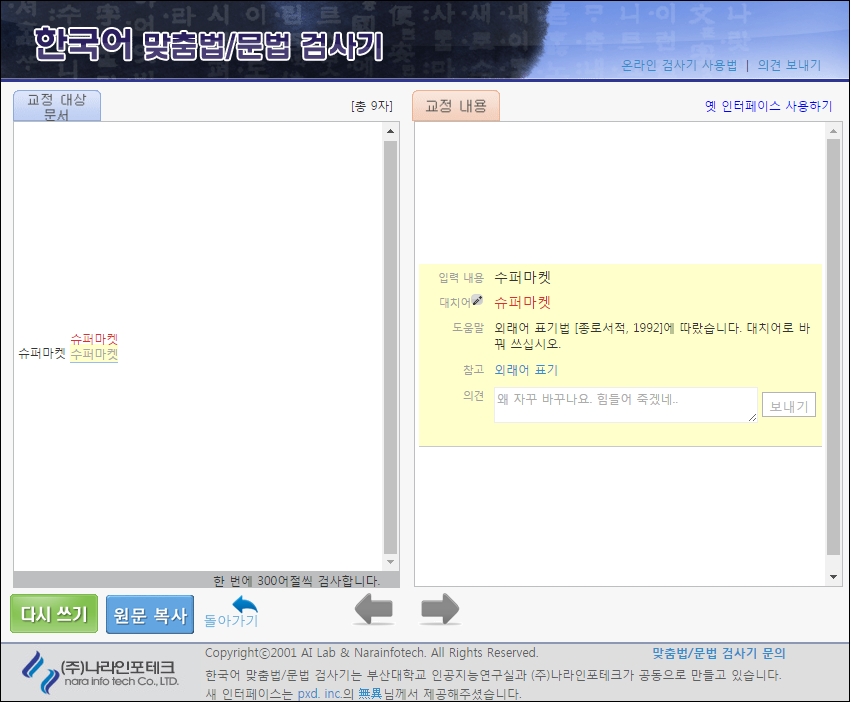The height and width of the screenshot is (703, 851).
Task: Click the down arrow of the left document scrollbar
Action: pyautogui.click(x=390, y=562)
